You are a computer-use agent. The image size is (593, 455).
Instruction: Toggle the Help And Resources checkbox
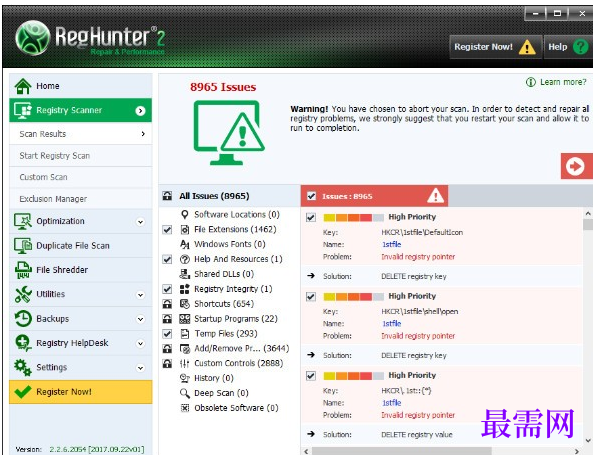click(167, 259)
